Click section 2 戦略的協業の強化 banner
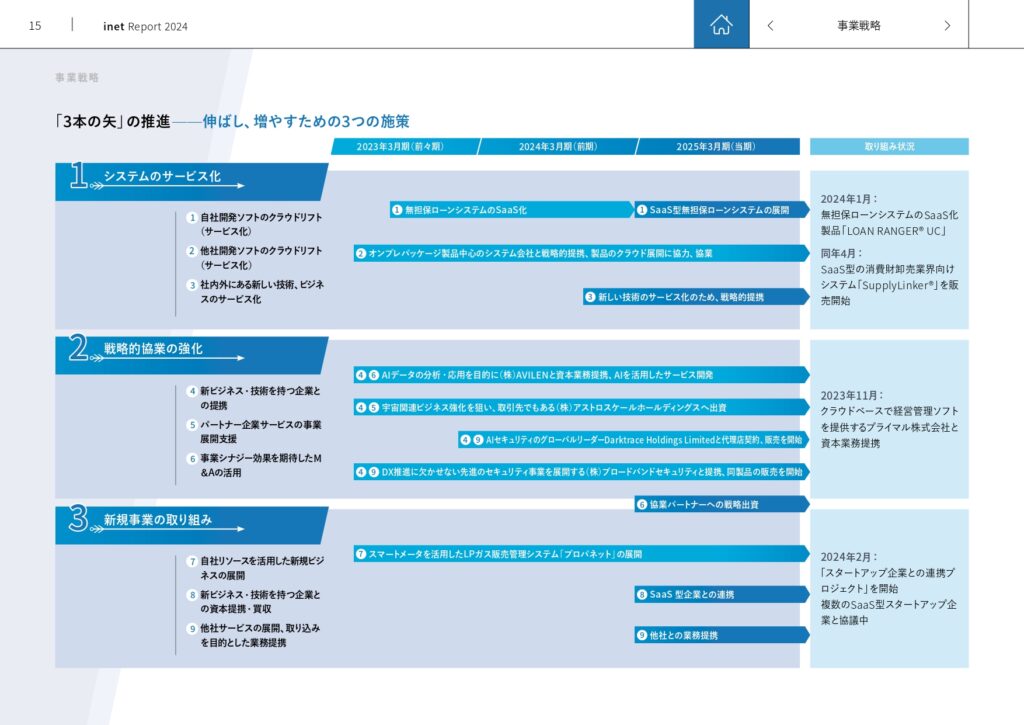Screen dimensions: 1024x725 pyautogui.click(x=191, y=355)
